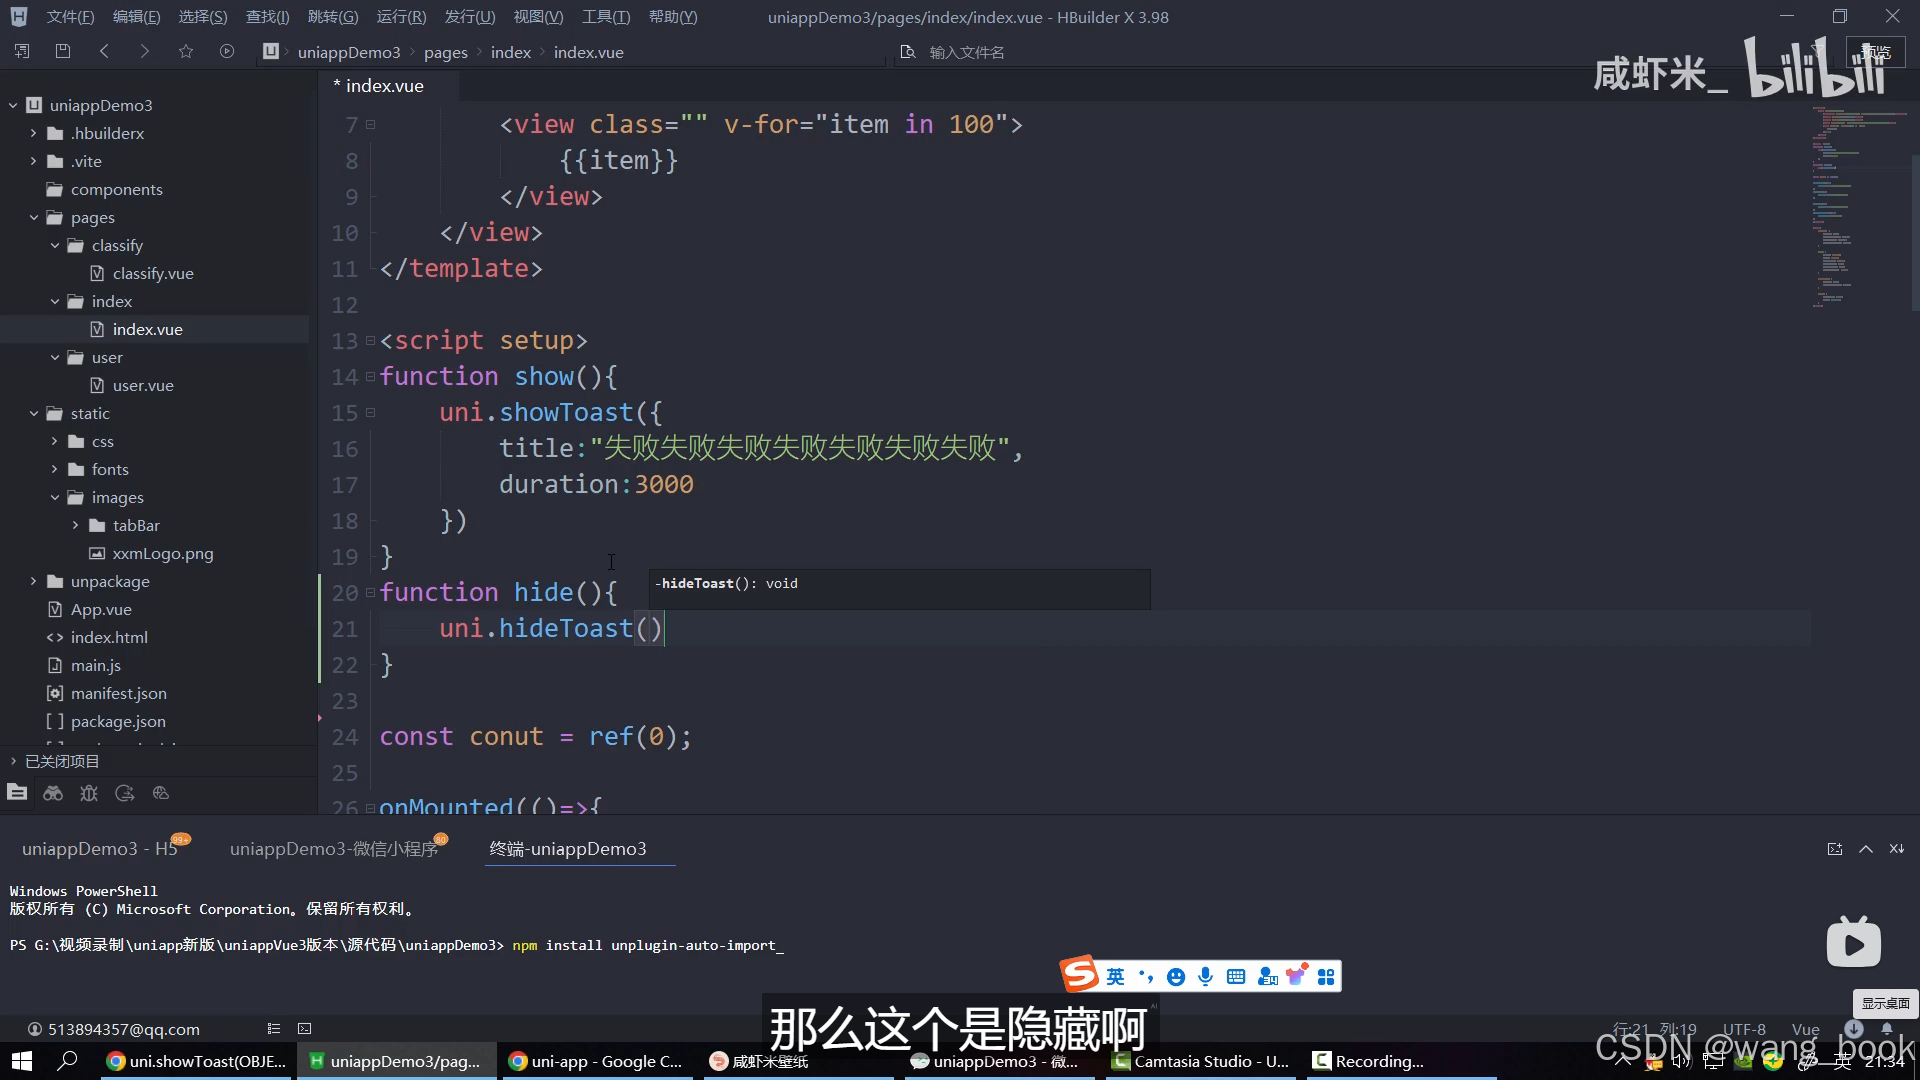The height and width of the screenshot is (1080, 1920).
Task: Collapse the uniappDemo3 project root
Action: (13, 105)
